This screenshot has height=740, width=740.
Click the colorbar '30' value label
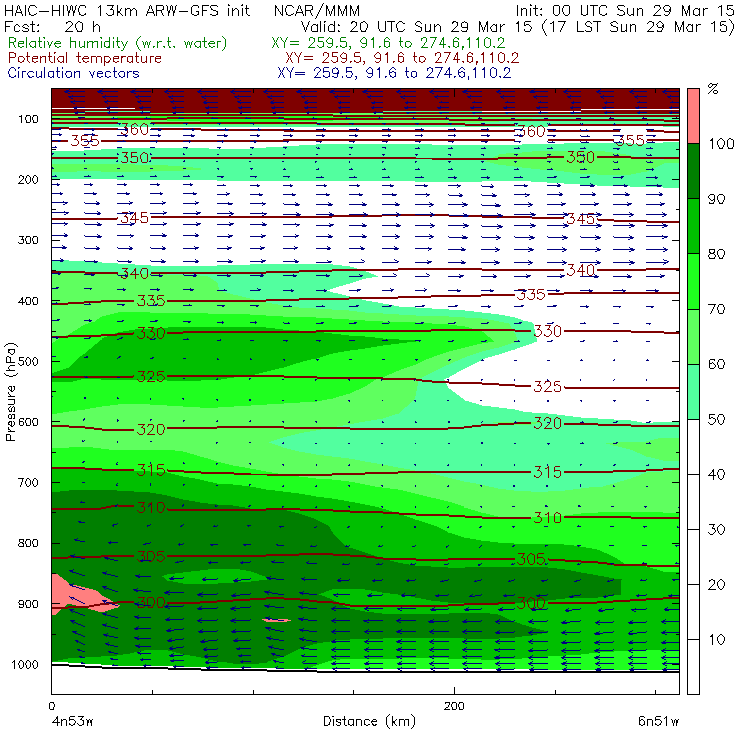point(716,530)
